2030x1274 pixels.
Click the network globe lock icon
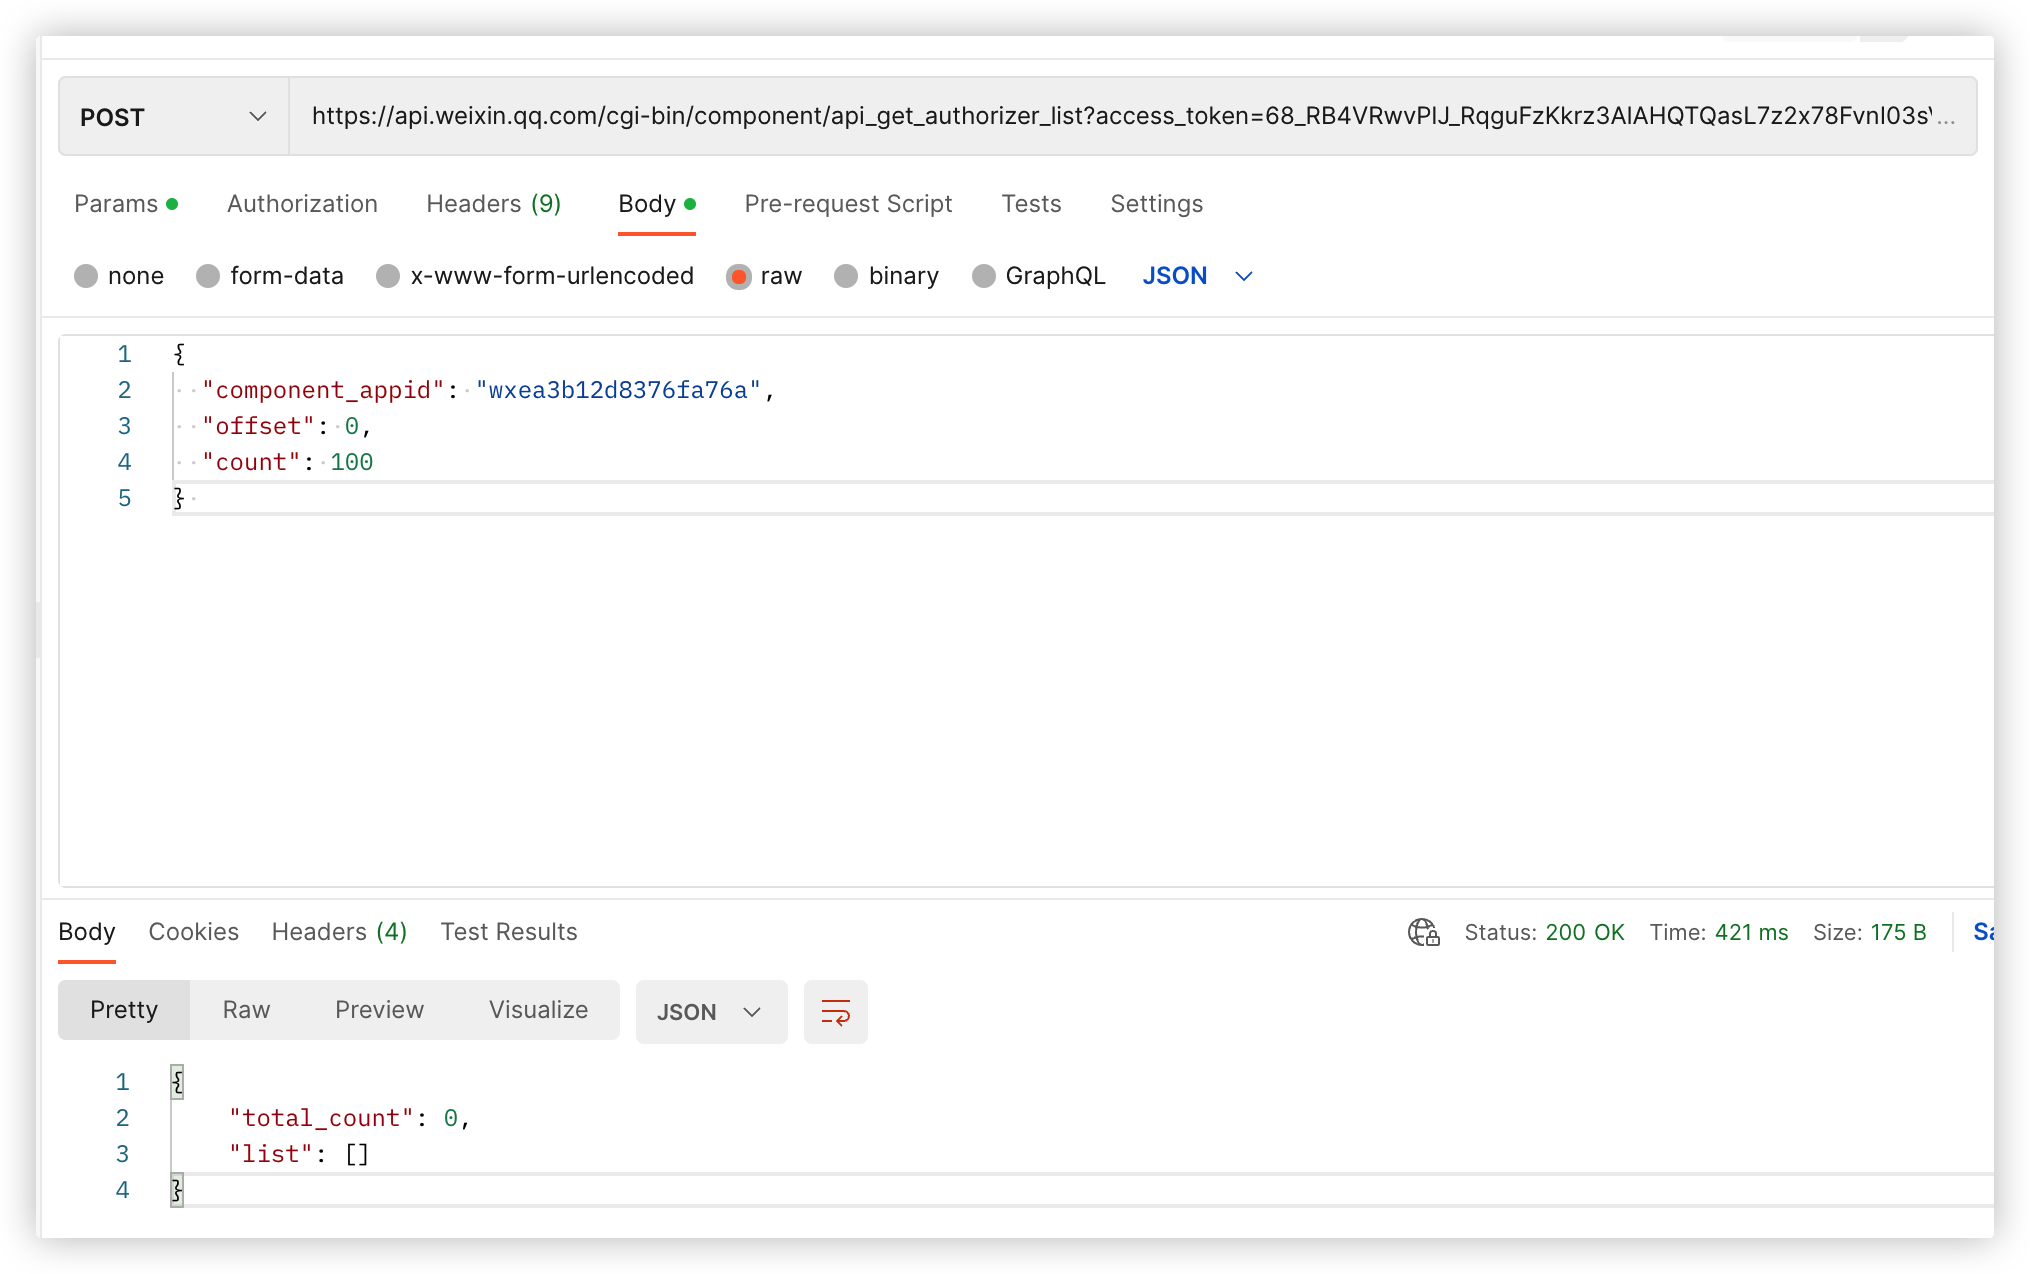[1423, 932]
